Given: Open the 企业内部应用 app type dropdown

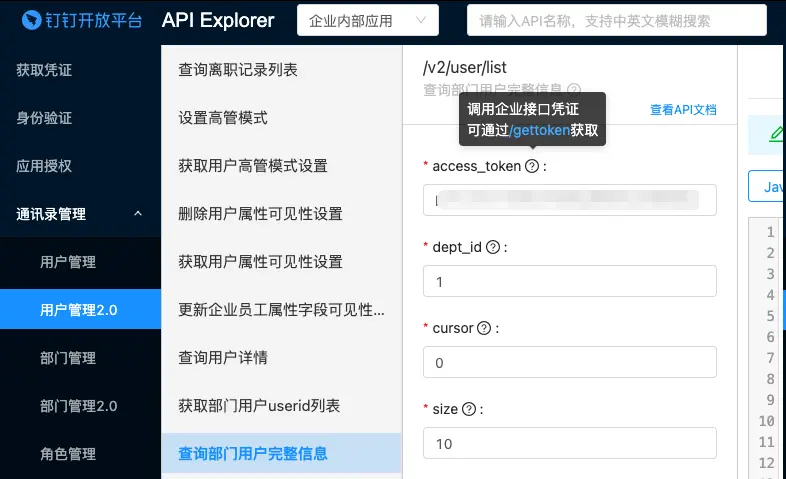Looking at the screenshot, I should [x=367, y=21].
